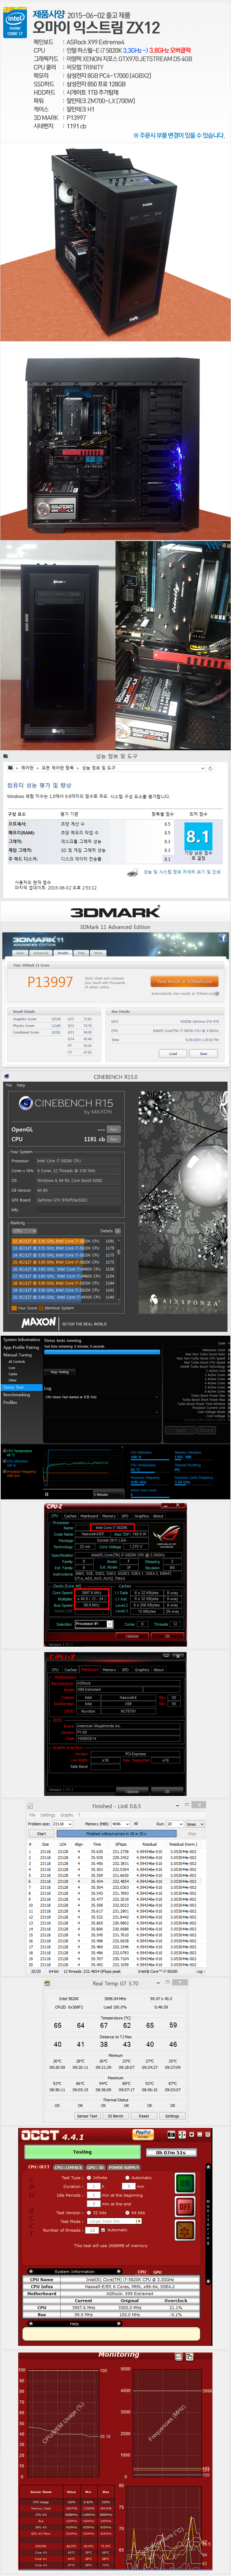Open System Information in Intel XTU sidebar

tap(21, 1339)
